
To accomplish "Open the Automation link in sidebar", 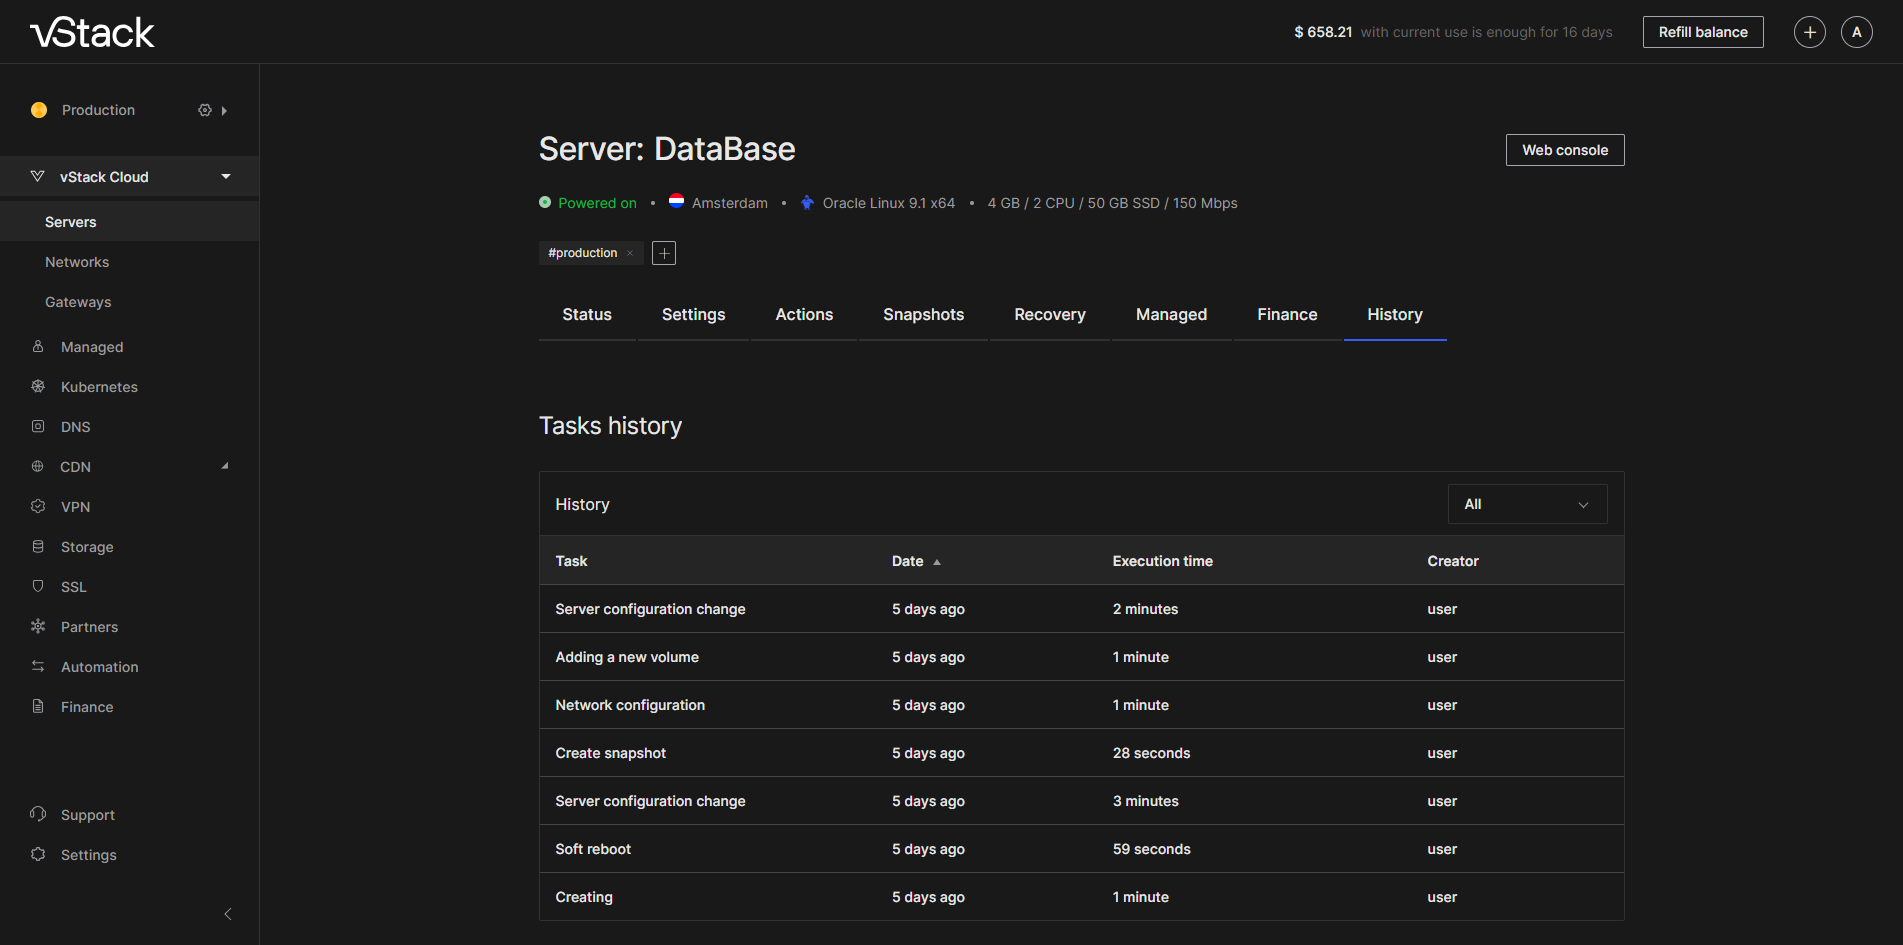I will point(100,667).
